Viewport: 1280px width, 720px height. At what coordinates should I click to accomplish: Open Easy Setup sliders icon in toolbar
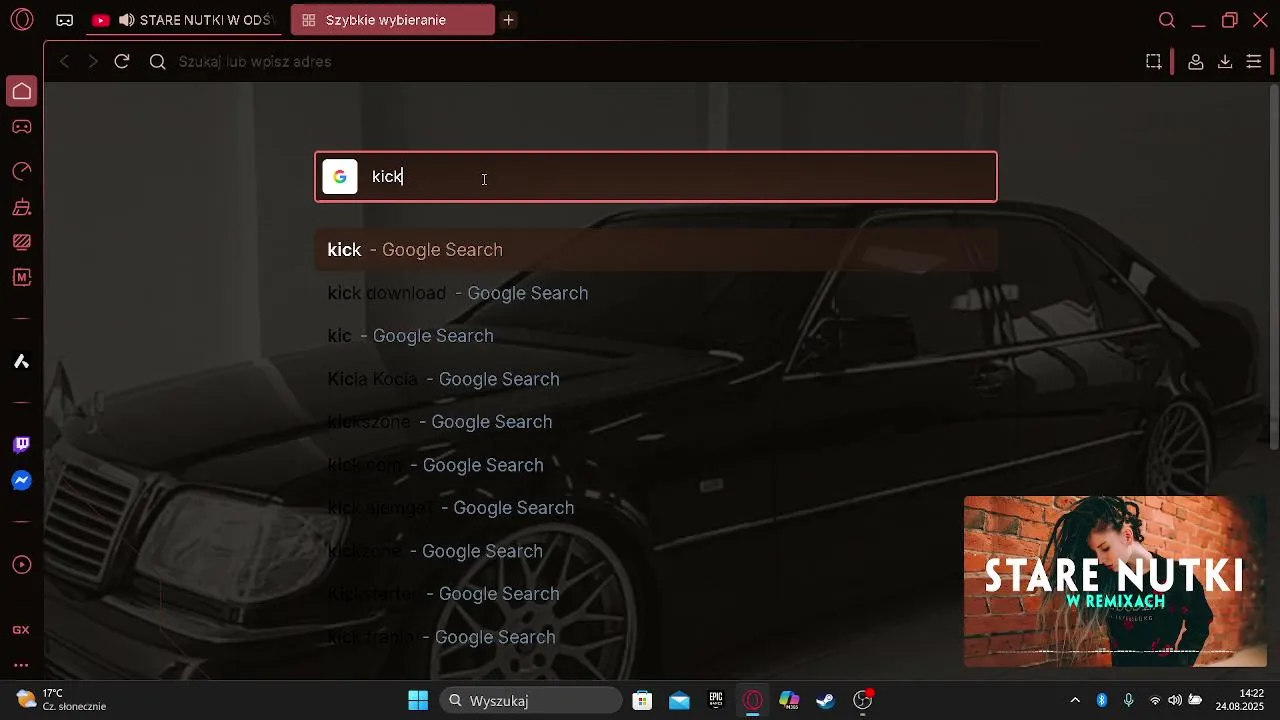click(1253, 62)
